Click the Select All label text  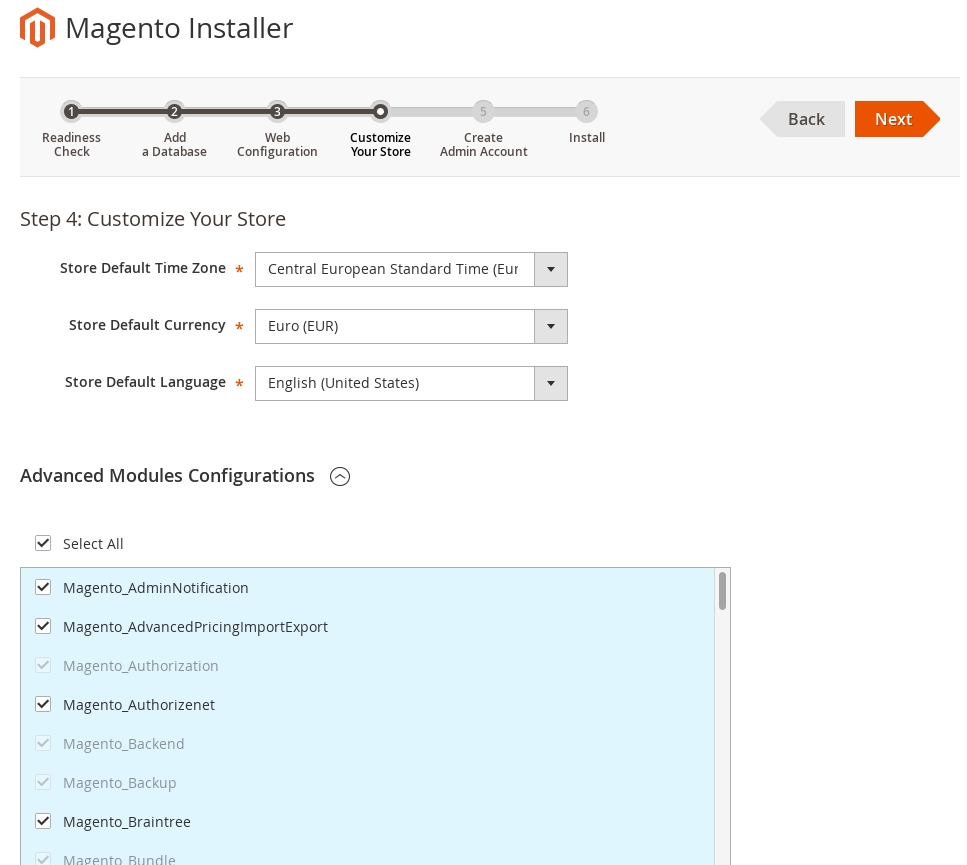[93, 544]
